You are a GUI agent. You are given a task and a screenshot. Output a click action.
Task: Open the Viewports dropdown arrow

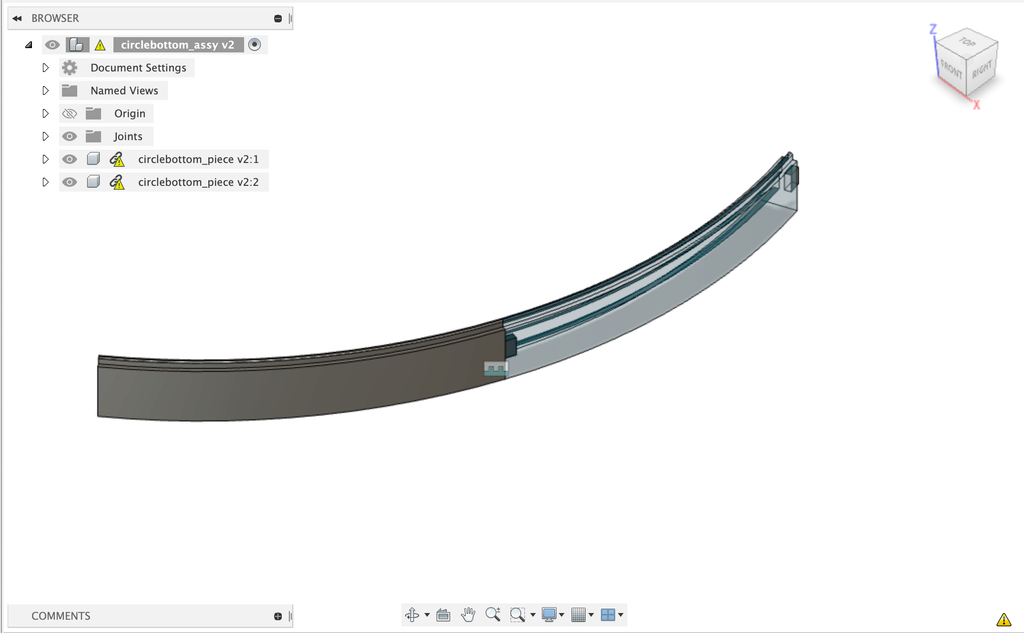(x=620, y=615)
